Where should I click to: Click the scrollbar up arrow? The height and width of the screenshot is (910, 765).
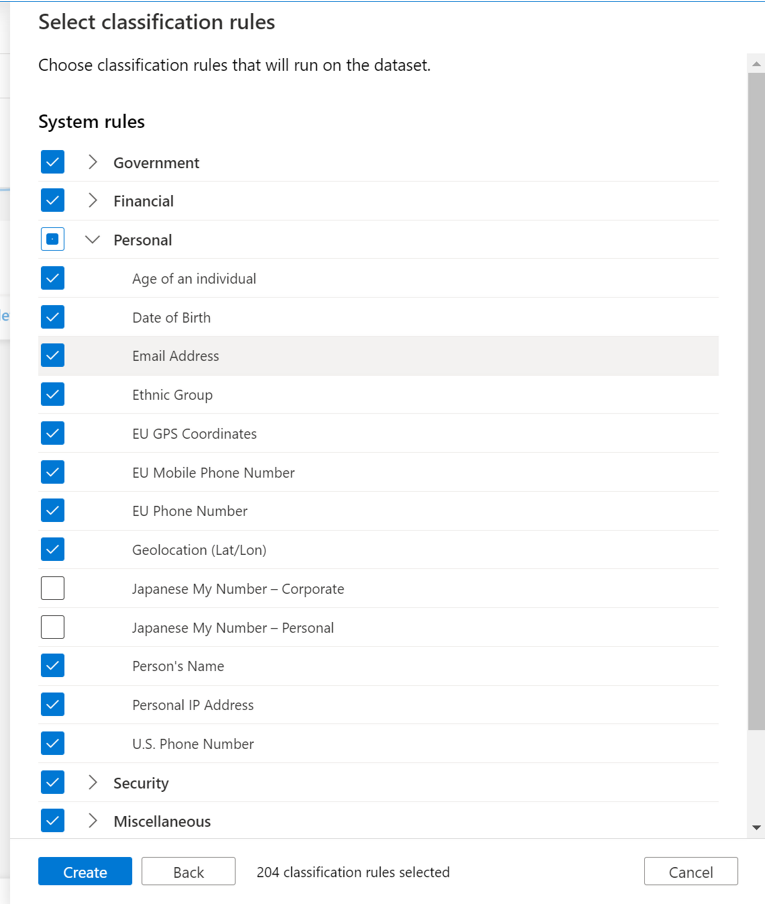point(756,64)
